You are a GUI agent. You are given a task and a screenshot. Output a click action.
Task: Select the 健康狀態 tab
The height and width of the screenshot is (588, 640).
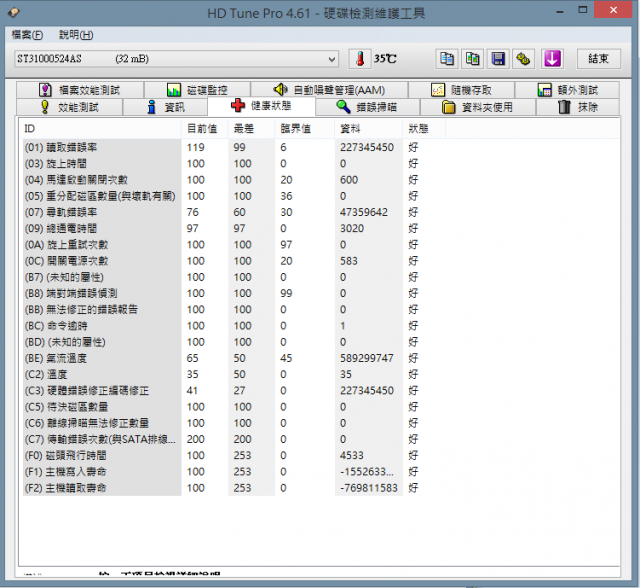click(x=261, y=106)
